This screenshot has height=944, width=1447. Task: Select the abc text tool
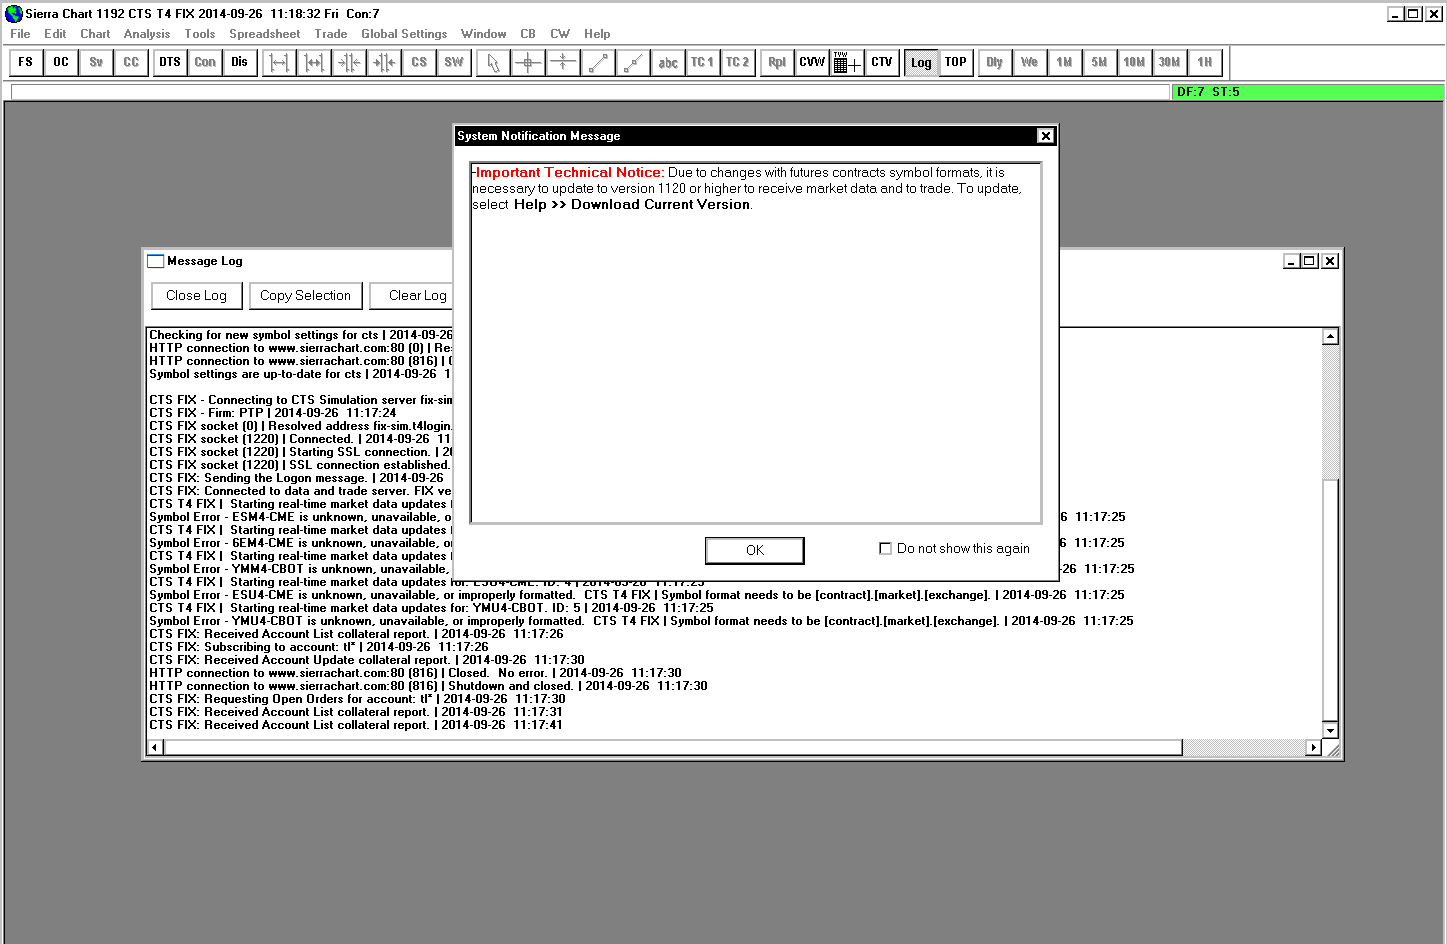pyautogui.click(x=668, y=62)
